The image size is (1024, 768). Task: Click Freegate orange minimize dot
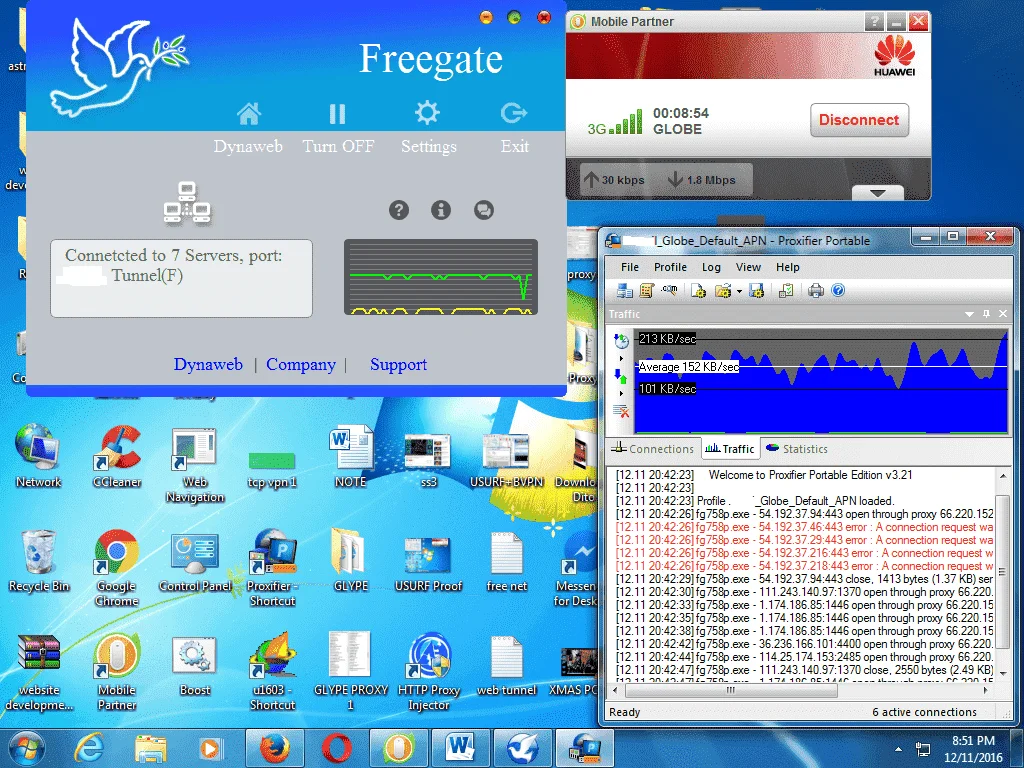486,18
